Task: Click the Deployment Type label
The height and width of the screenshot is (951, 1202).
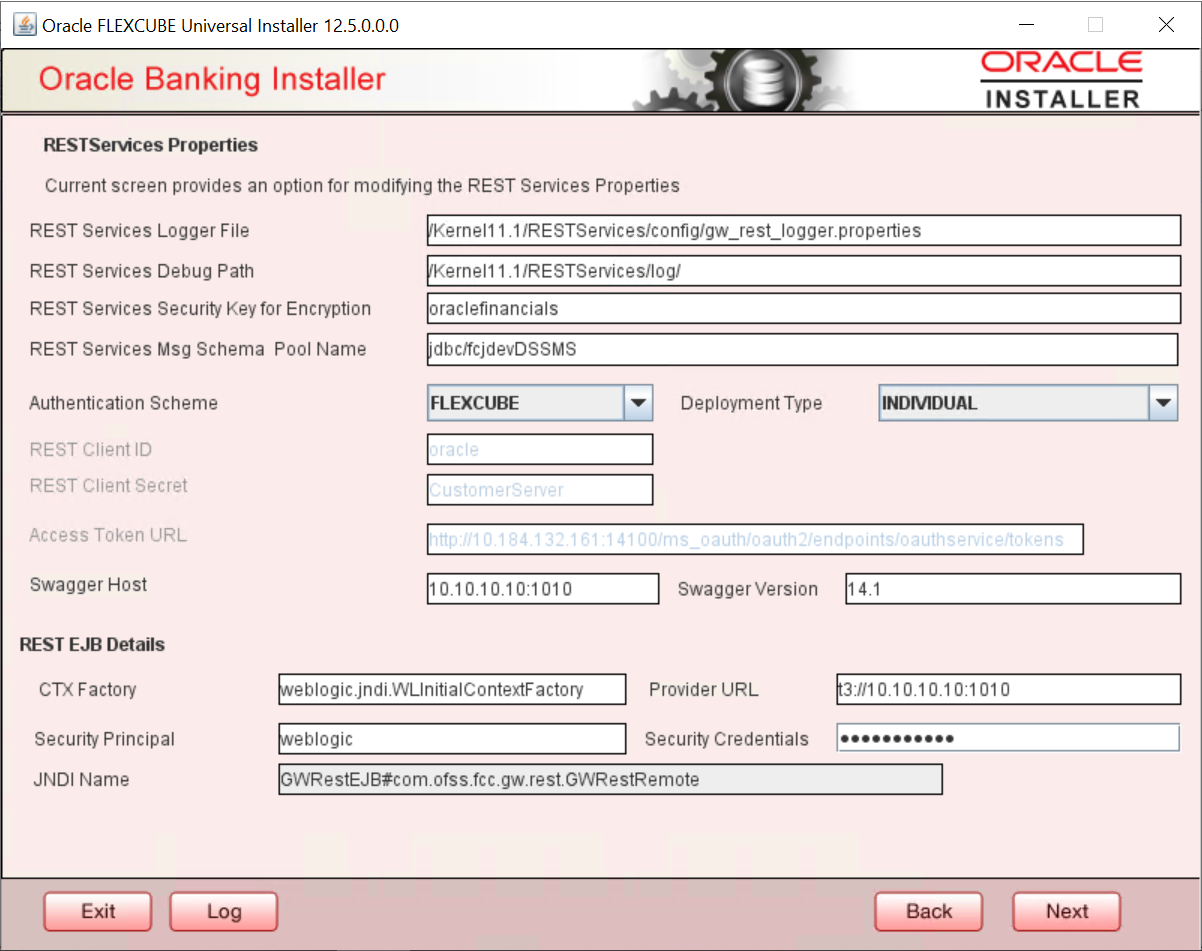Action: [751, 403]
